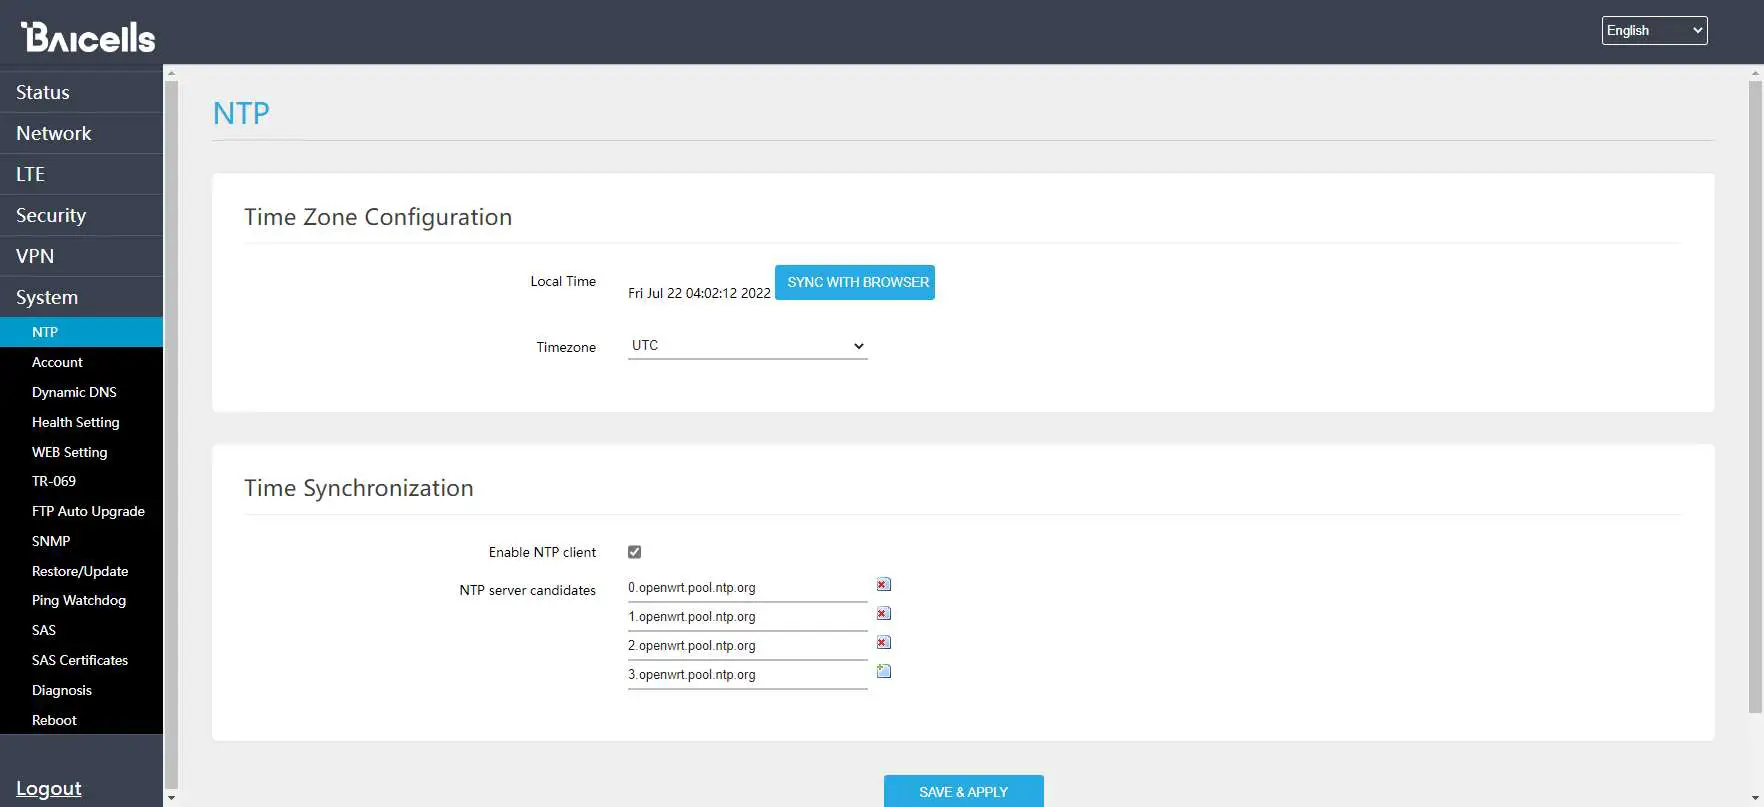The height and width of the screenshot is (807, 1764).
Task: Click the main page vertical scrollbar
Action: click(1755, 397)
